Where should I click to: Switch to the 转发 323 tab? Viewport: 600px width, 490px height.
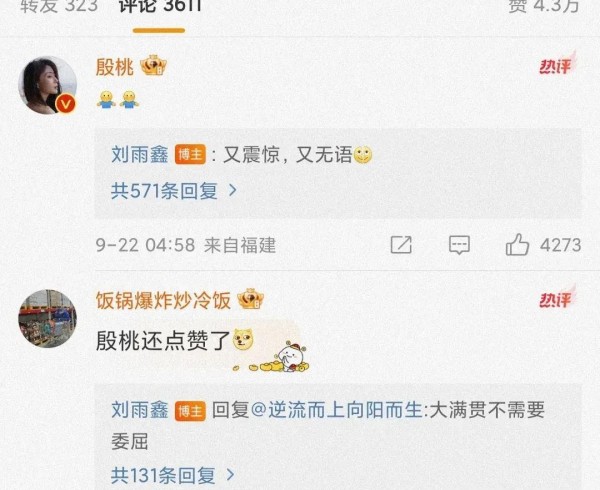pyautogui.click(x=59, y=5)
